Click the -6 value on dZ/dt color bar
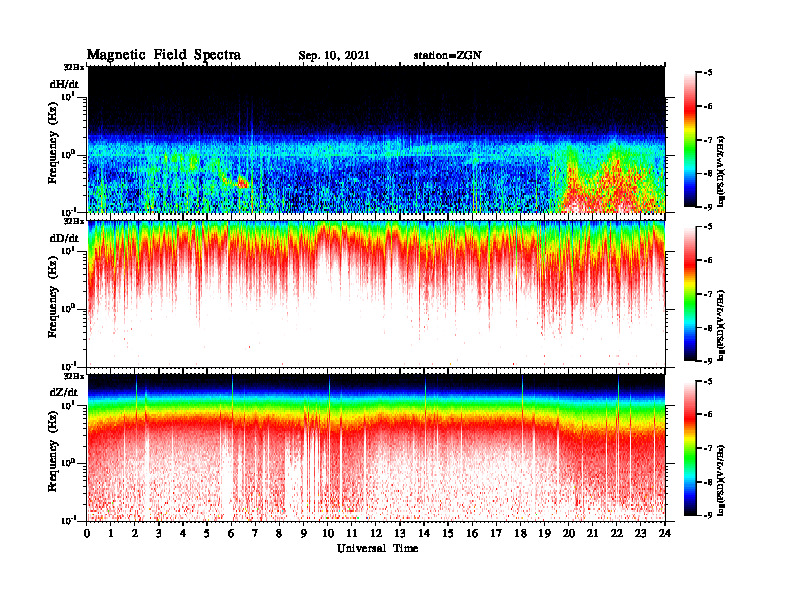 [x=708, y=415]
